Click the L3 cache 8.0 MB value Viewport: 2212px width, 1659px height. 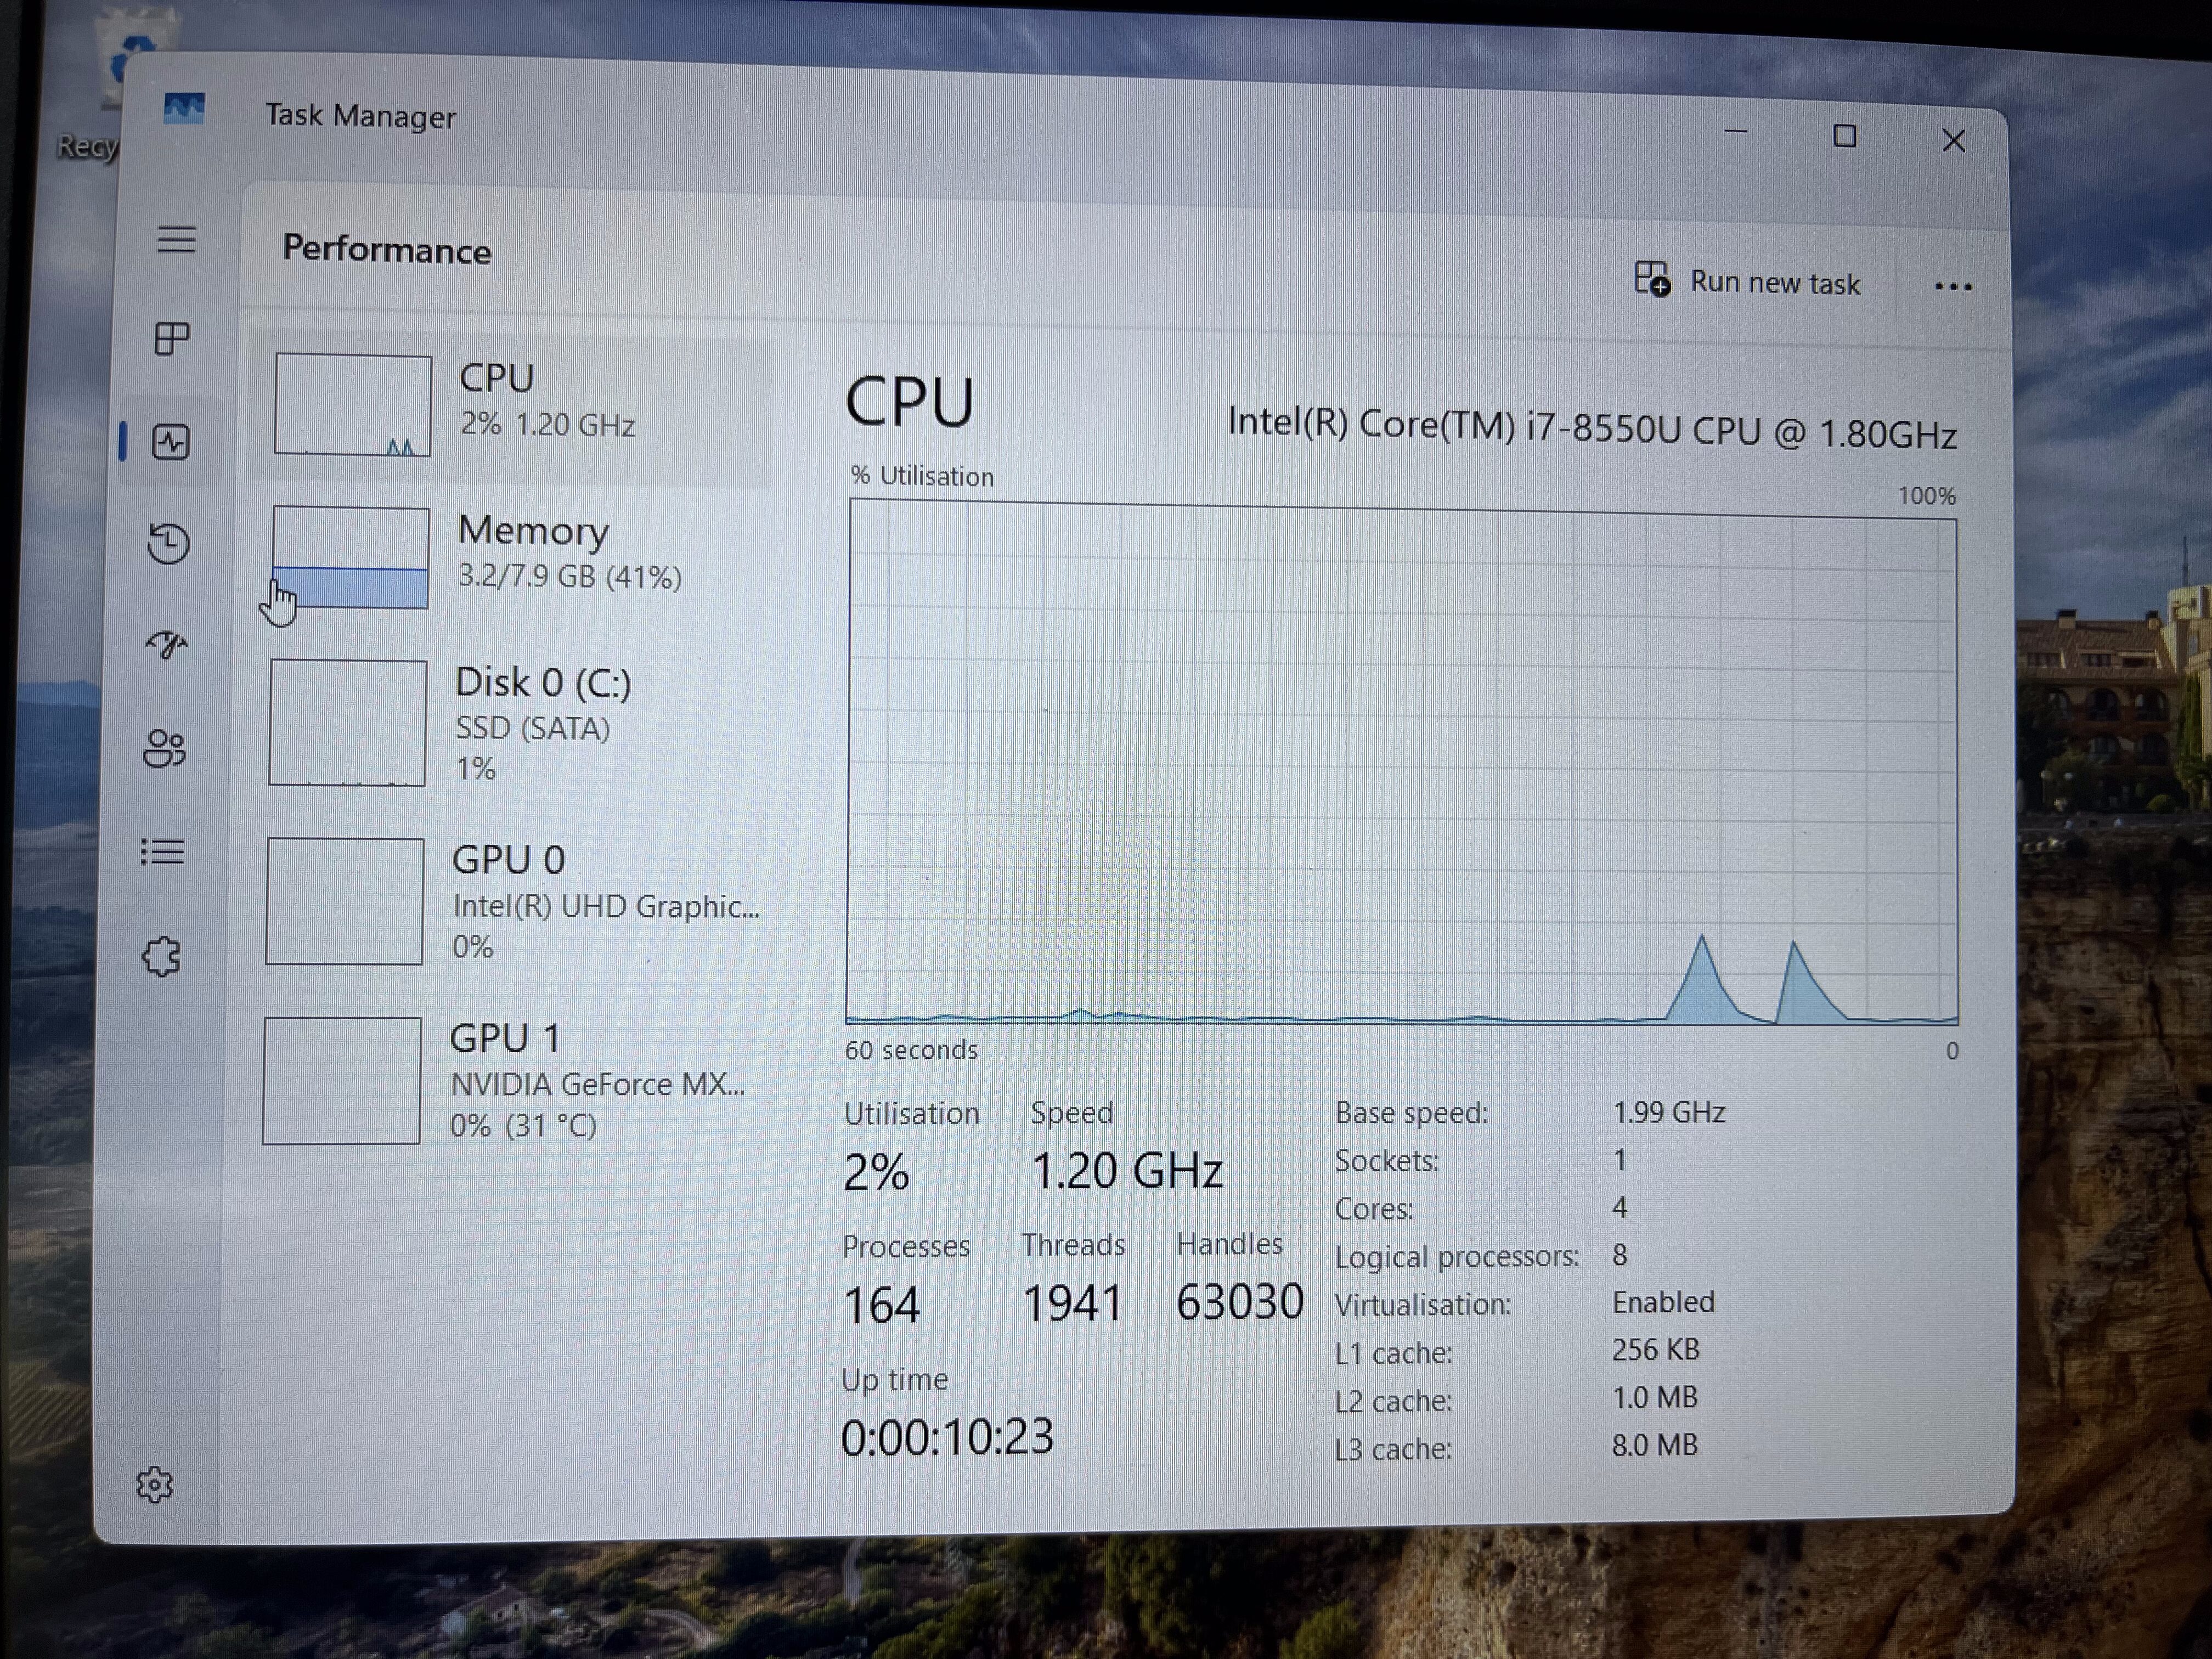click(x=1654, y=1445)
